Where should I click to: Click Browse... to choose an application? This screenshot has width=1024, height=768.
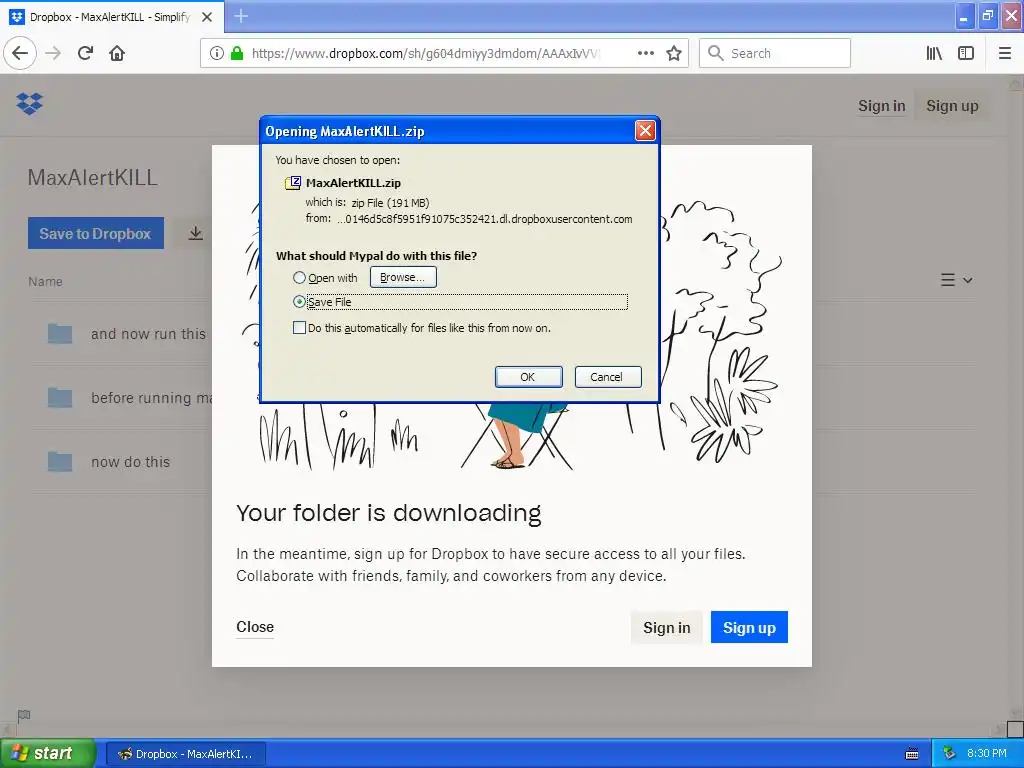pos(403,277)
